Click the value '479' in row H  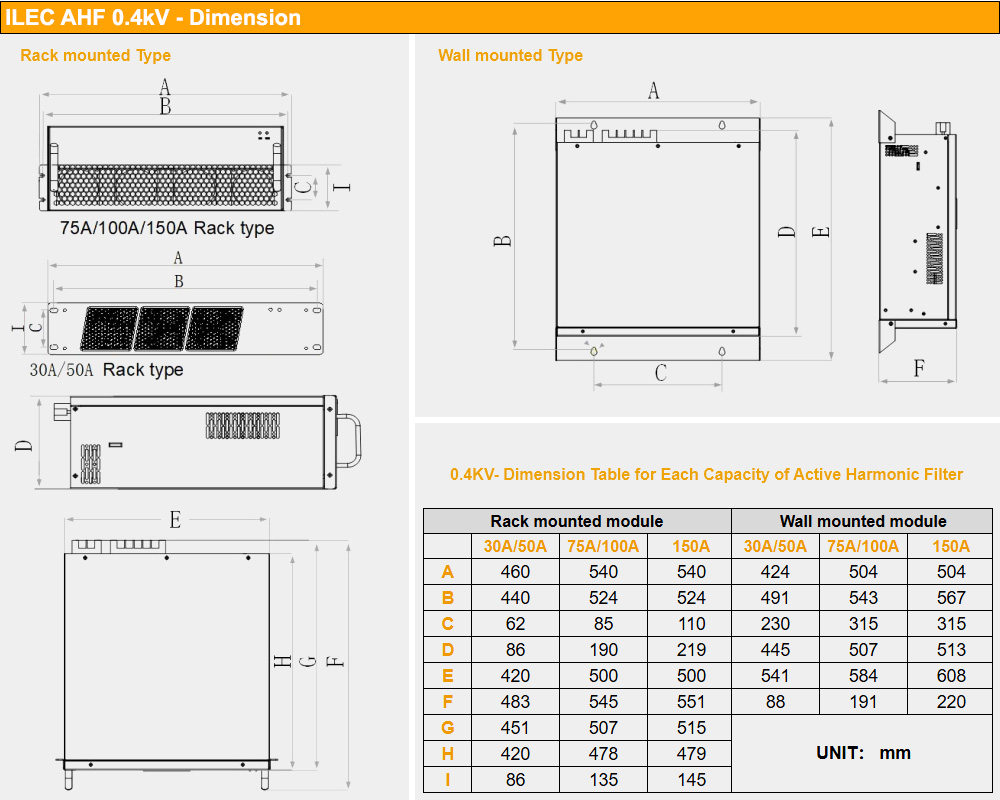click(691, 754)
